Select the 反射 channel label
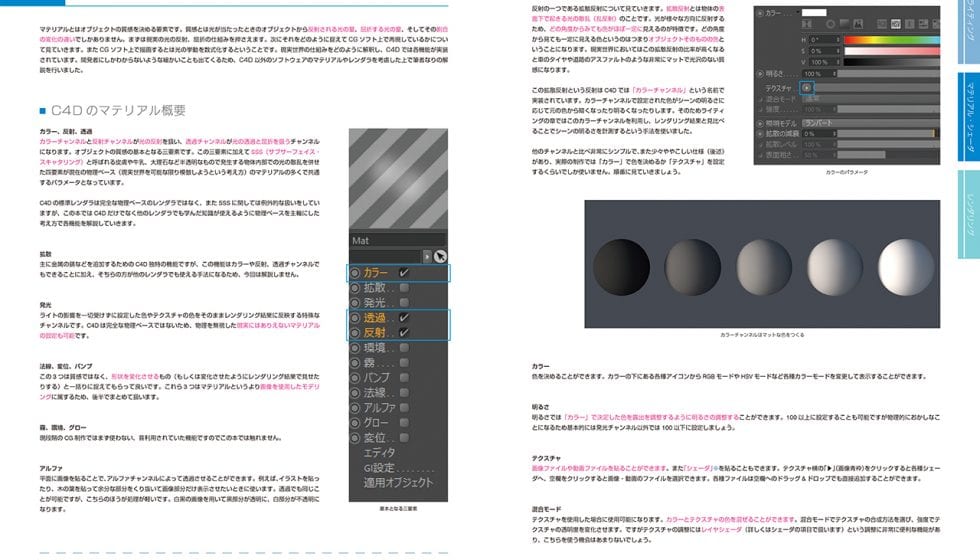Screen dimensions: 980x560 375,332
